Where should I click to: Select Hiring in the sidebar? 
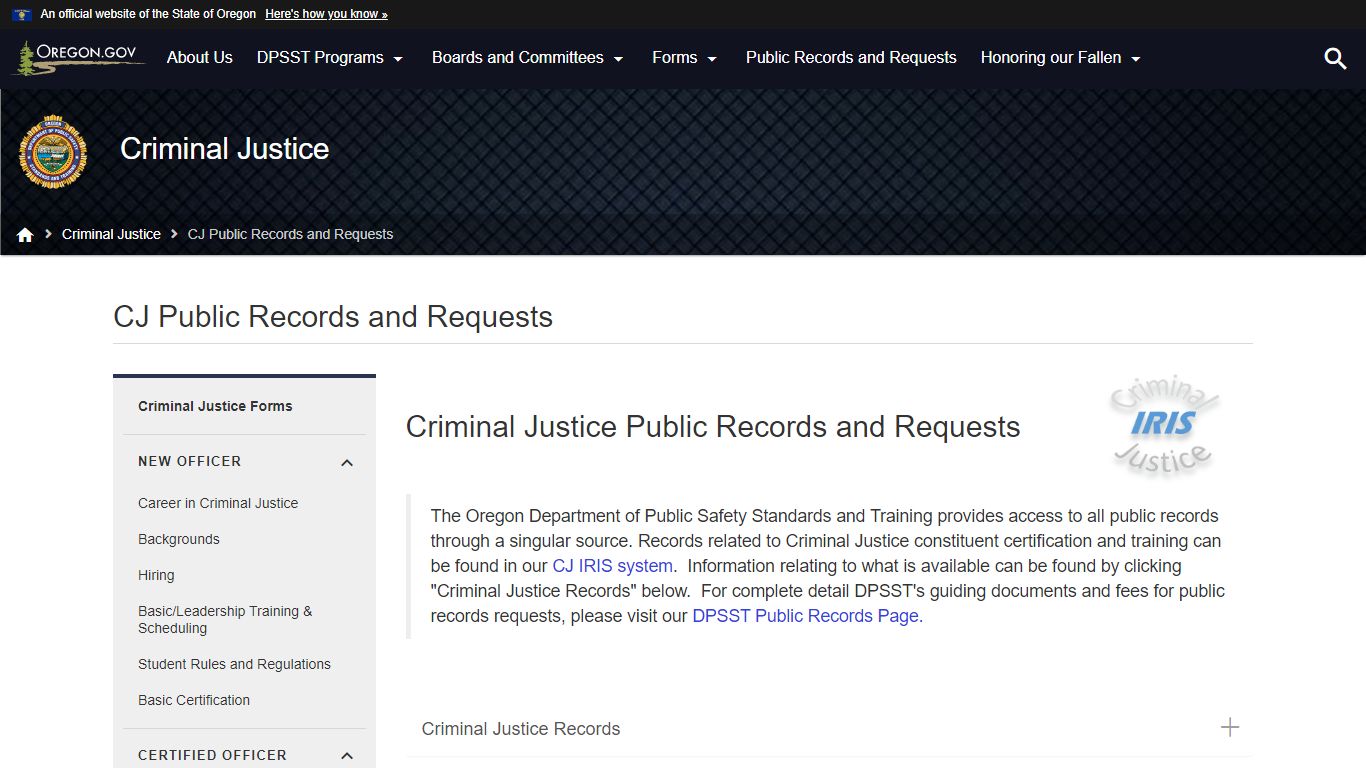pyautogui.click(x=156, y=575)
